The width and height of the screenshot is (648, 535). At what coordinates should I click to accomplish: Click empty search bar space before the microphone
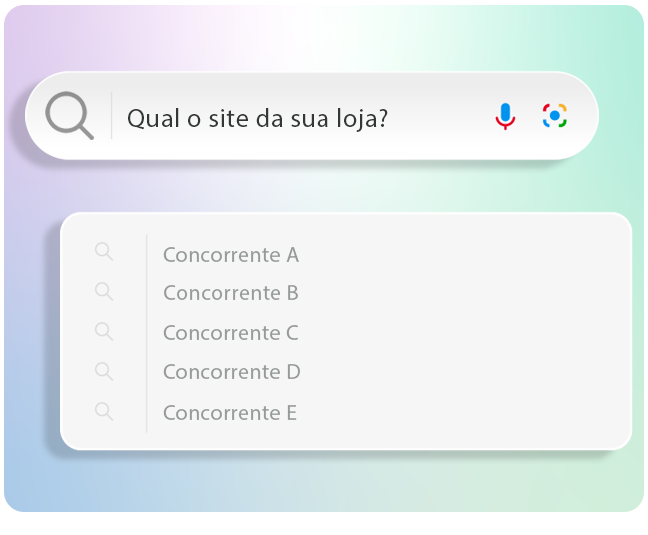[440, 118]
